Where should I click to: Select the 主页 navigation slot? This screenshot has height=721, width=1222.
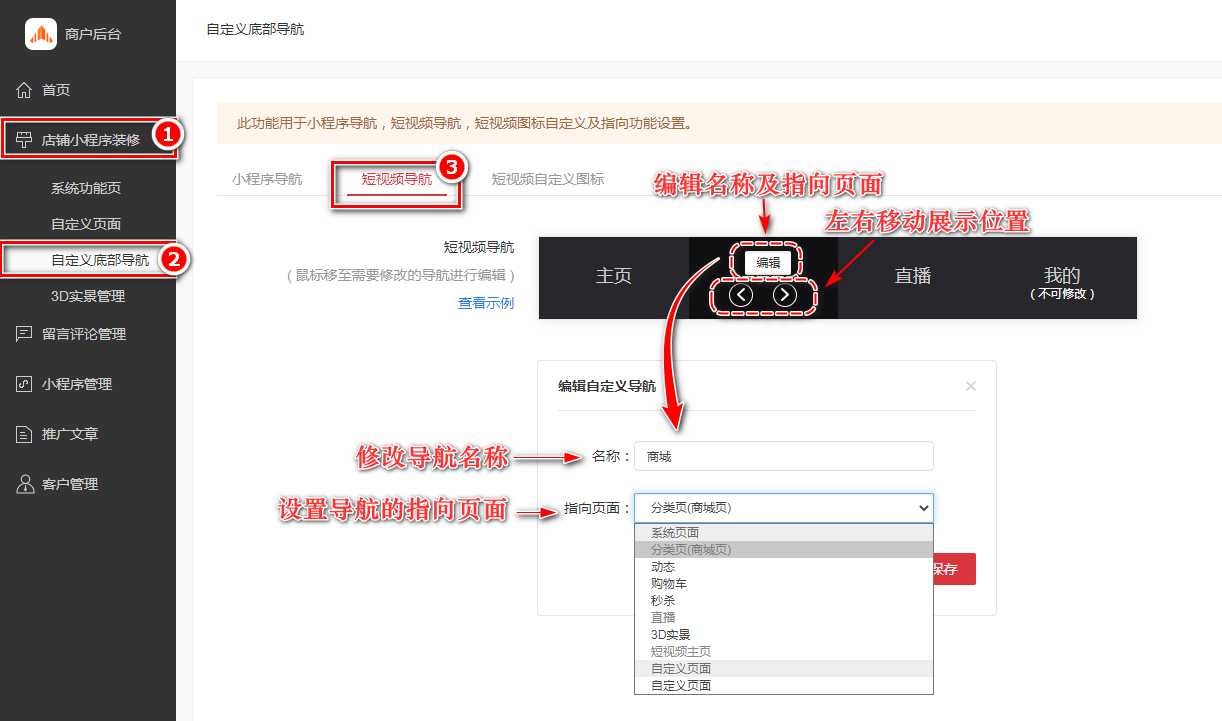point(614,277)
